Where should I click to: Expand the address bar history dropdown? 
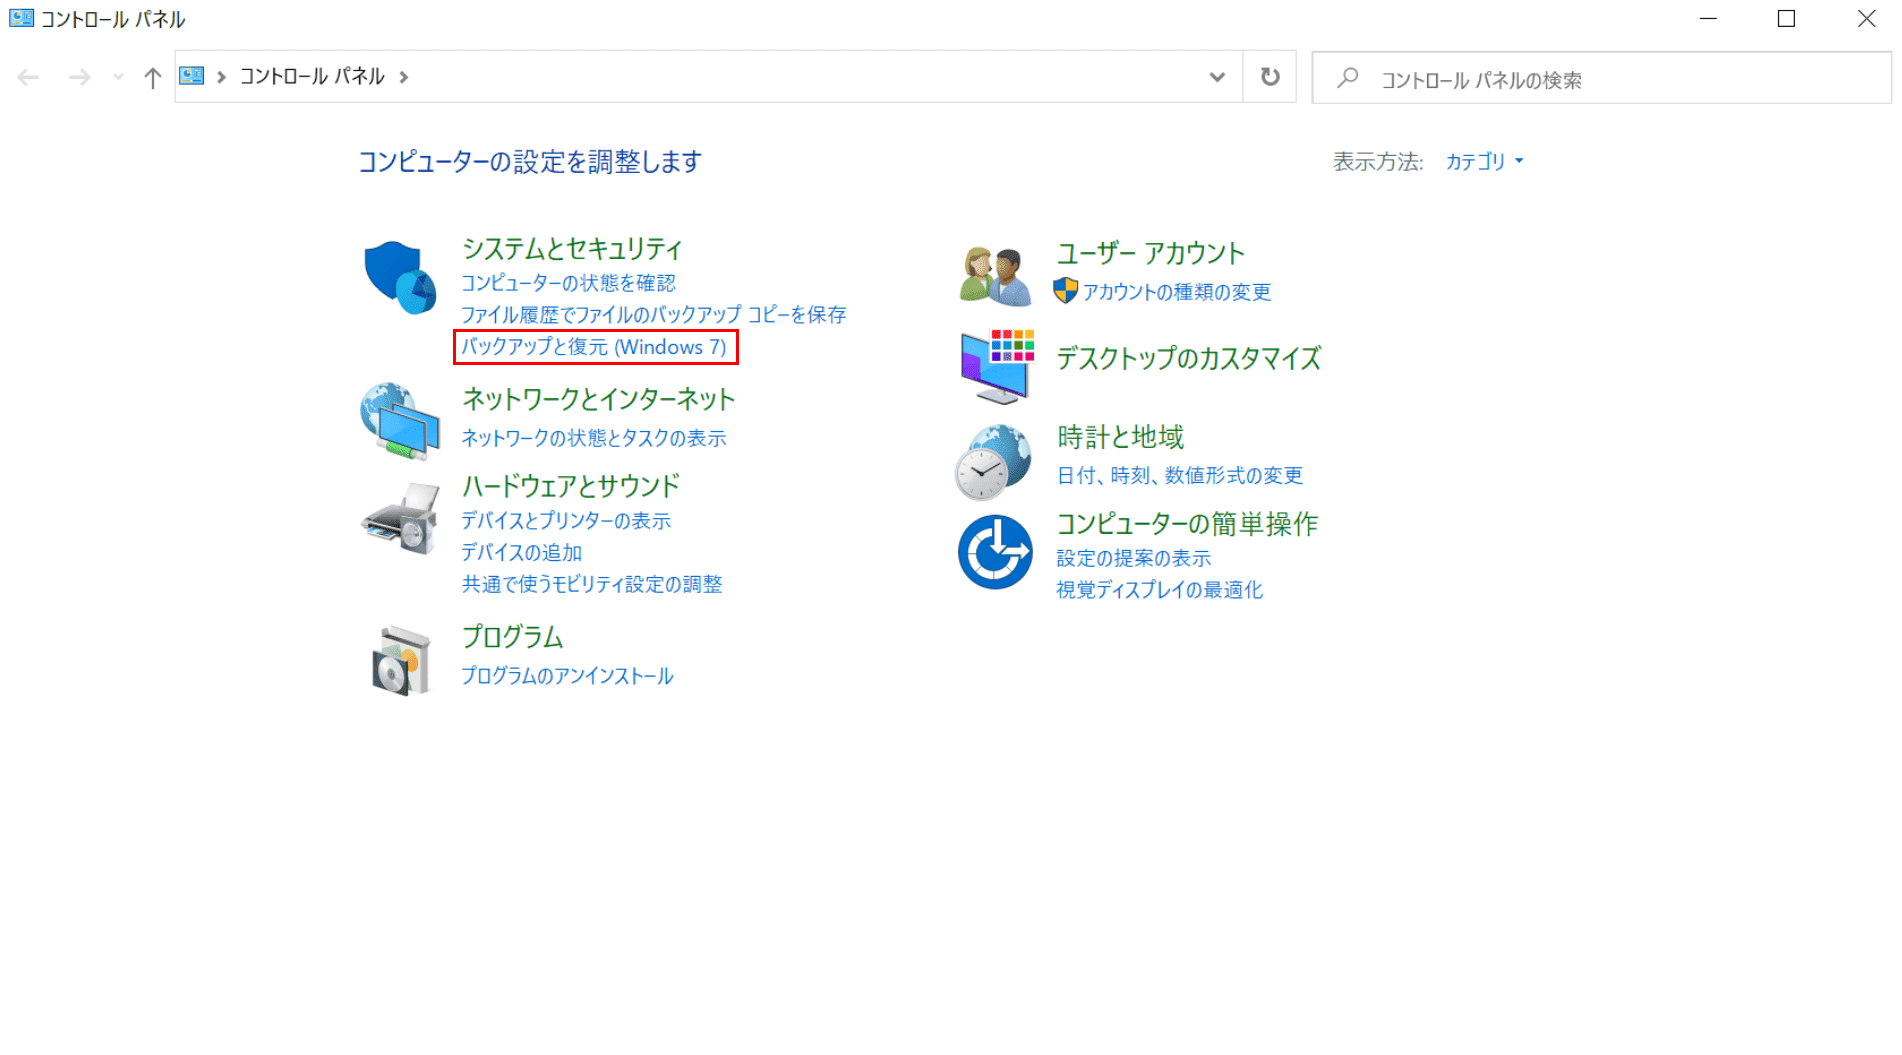click(1217, 77)
